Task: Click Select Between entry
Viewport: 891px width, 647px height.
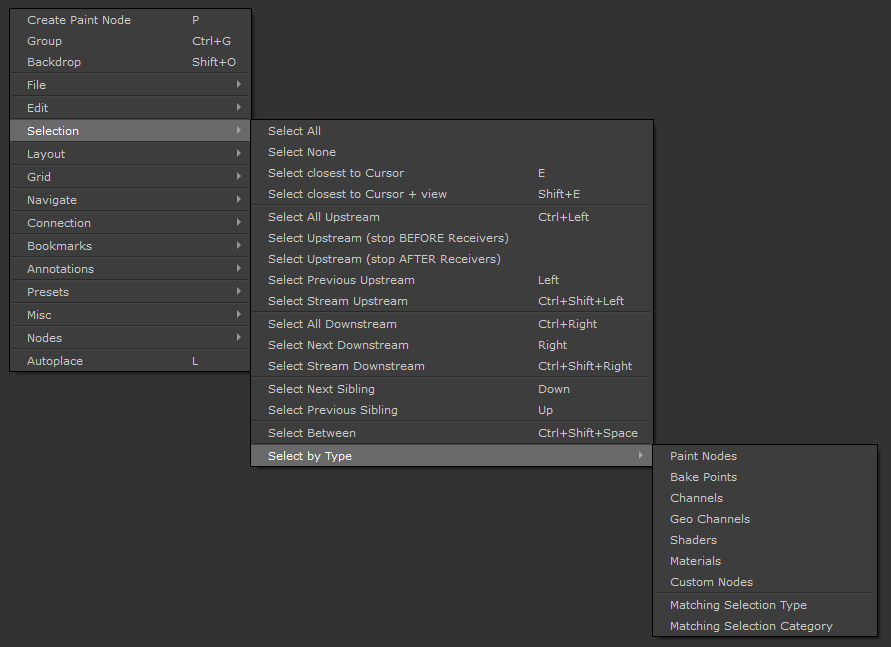Action: click(312, 433)
